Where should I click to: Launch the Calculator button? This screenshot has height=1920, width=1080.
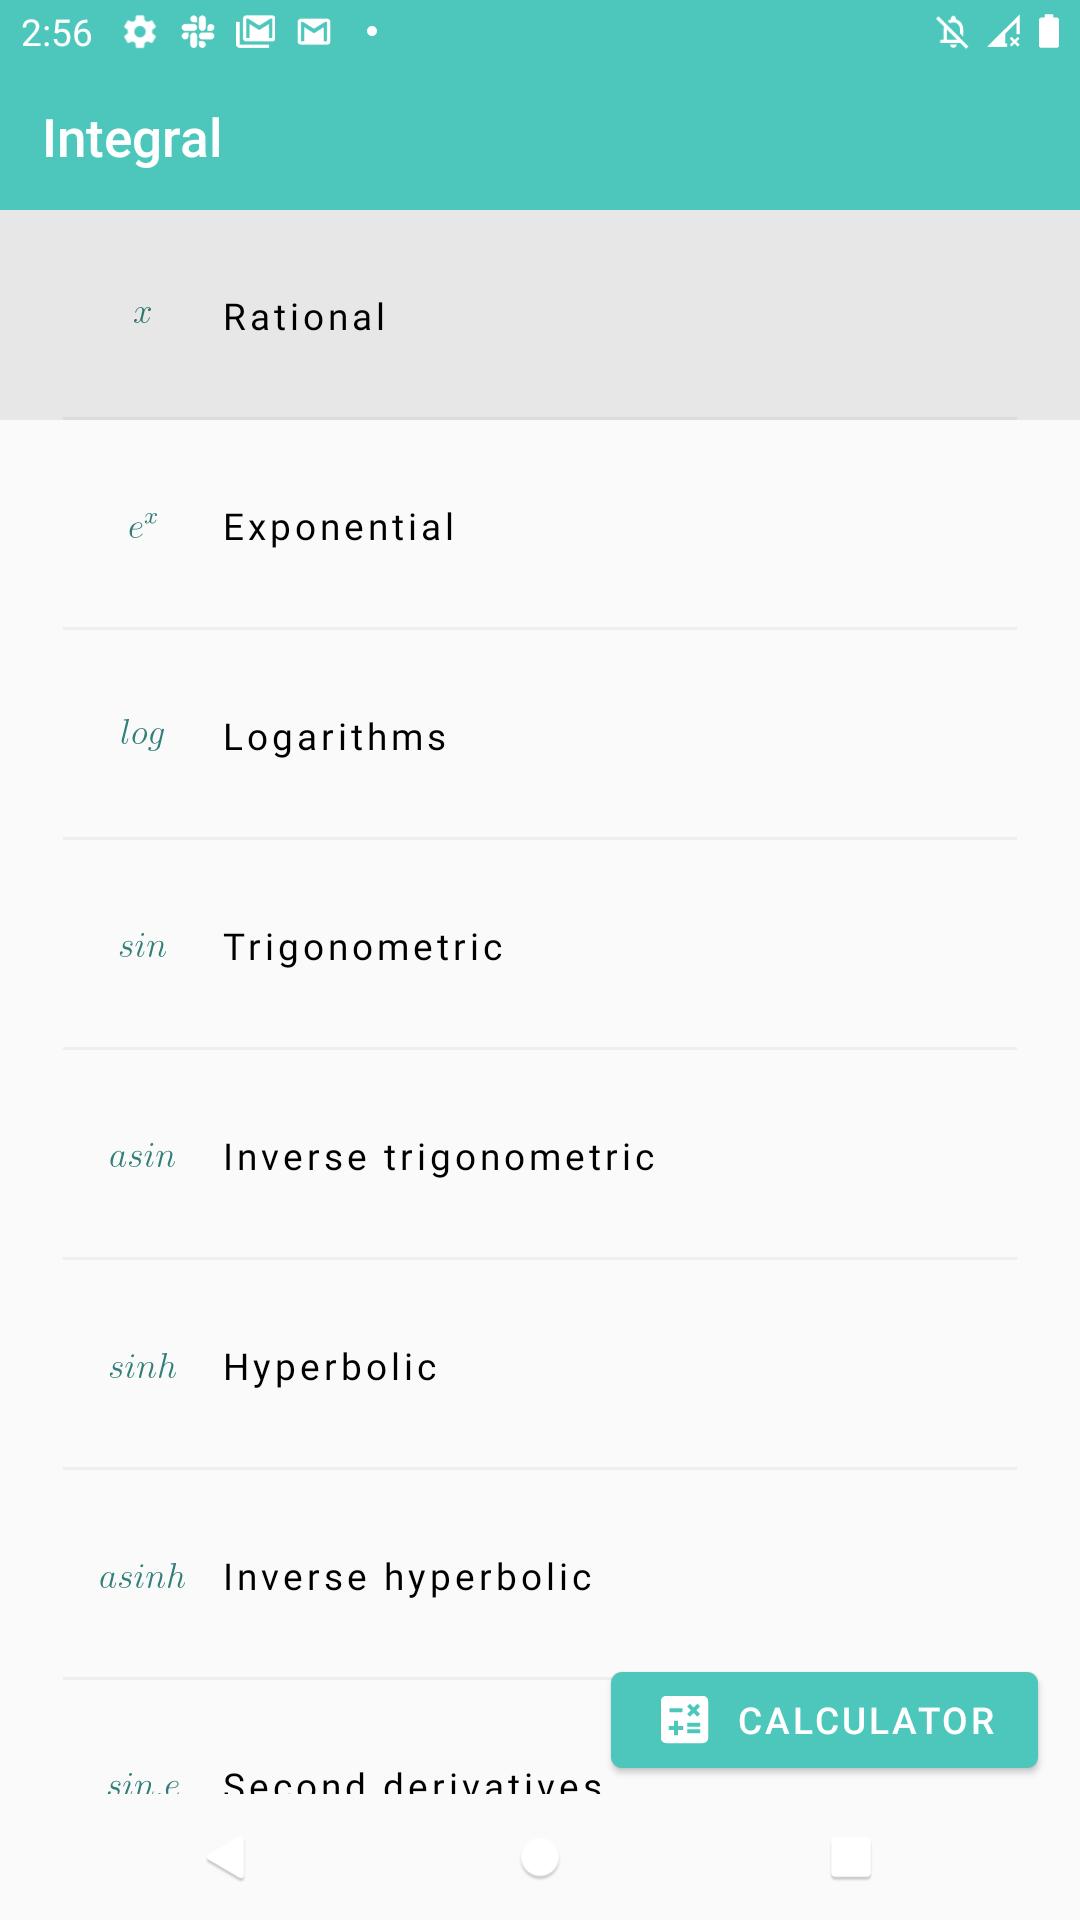tap(824, 1720)
